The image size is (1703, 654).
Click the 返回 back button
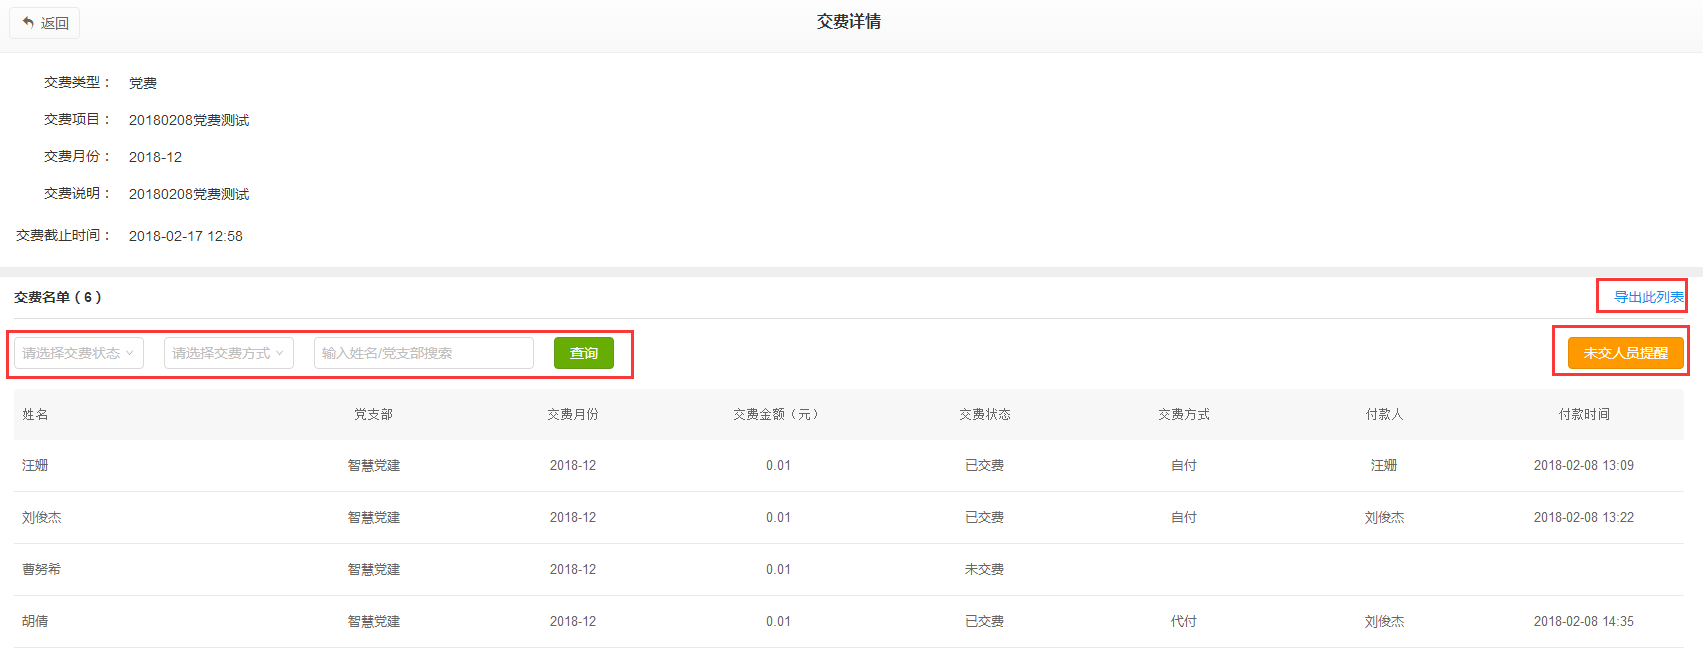[x=45, y=23]
